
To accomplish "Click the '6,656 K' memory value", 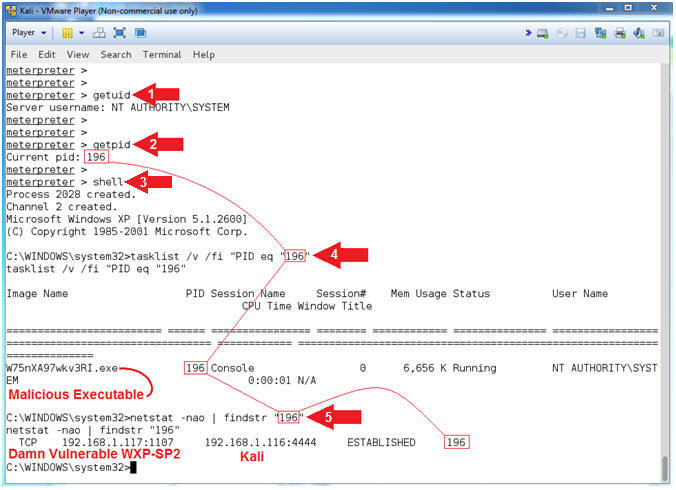I will click(x=425, y=368).
